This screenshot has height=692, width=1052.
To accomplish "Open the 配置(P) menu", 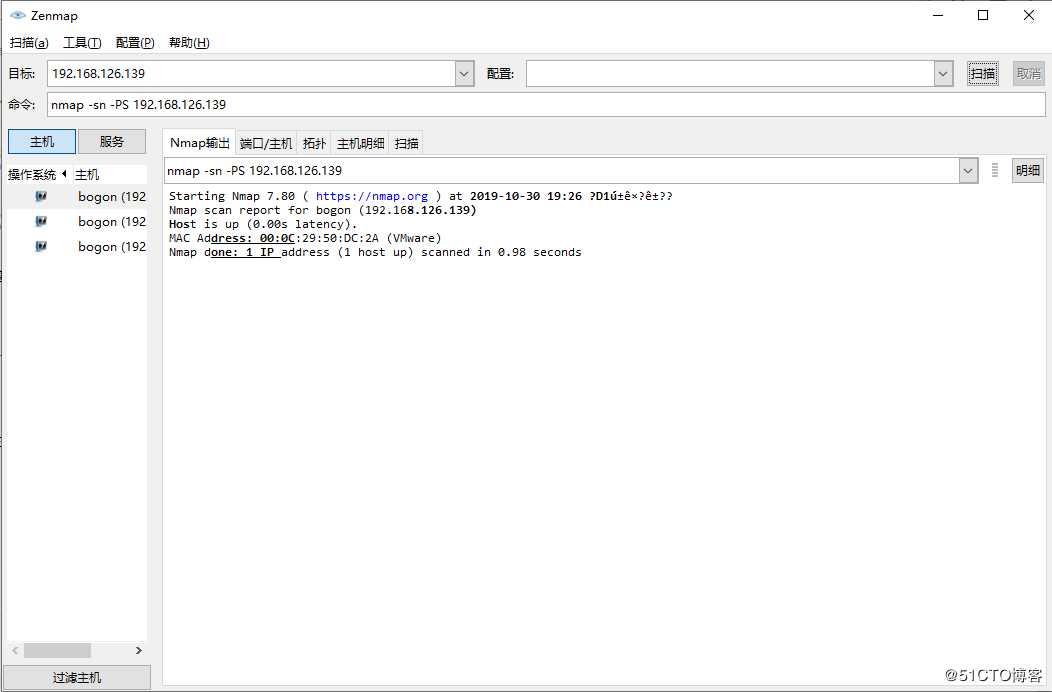I will tap(135, 43).
